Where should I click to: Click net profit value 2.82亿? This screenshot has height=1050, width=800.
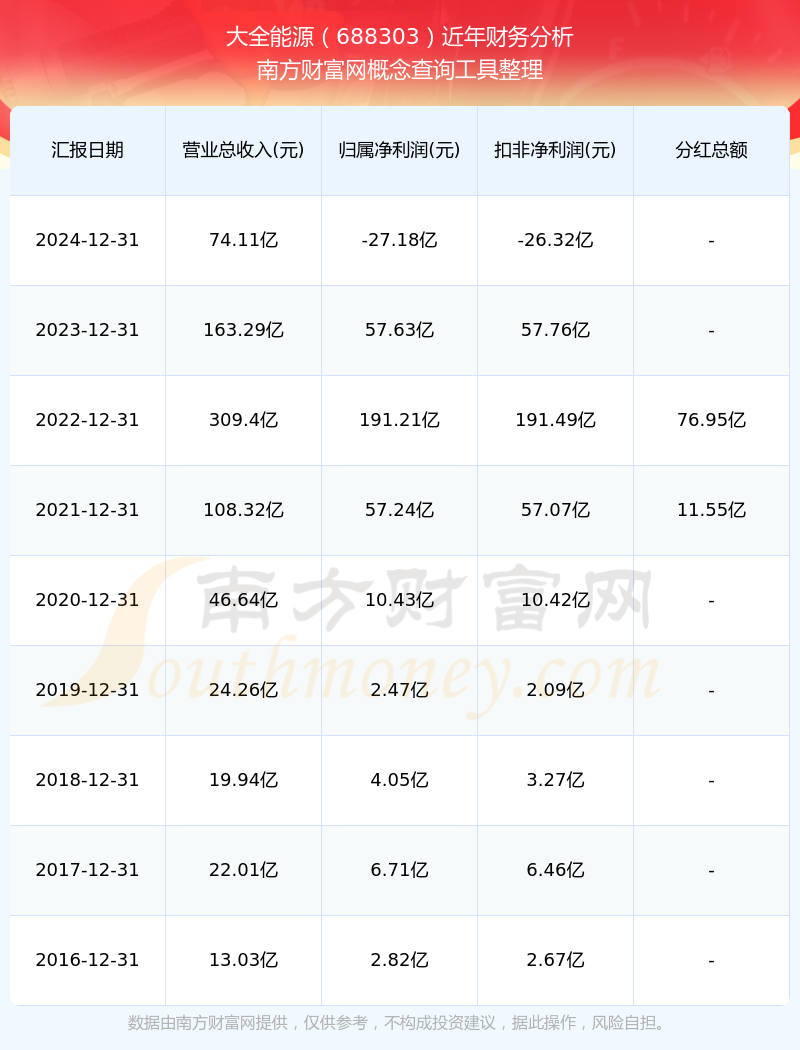[400, 960]
